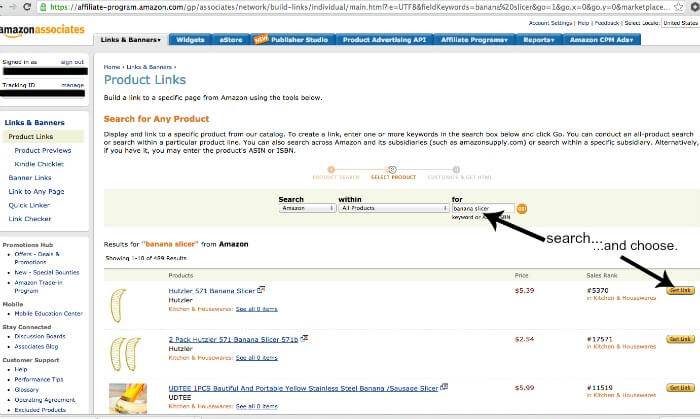The width and height of the screenshot is (700, 419).
Task: Expand the Amazon CPM Ads tab menu
Action: click(601, 40)
